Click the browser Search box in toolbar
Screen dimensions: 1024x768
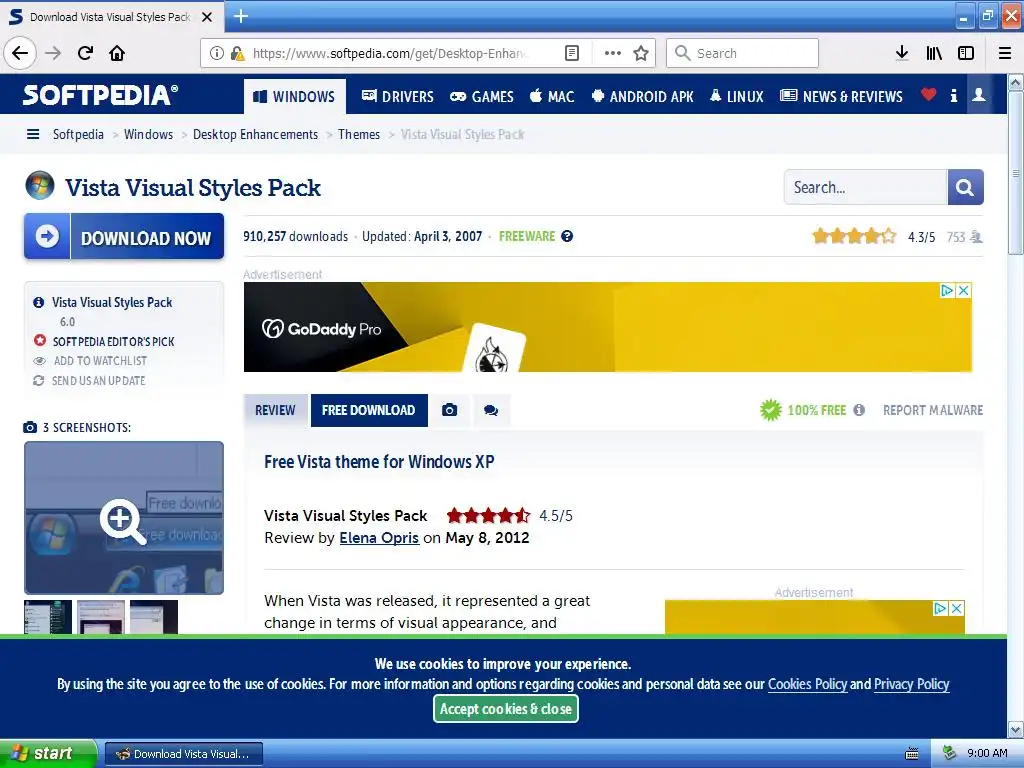coord(743,53)
